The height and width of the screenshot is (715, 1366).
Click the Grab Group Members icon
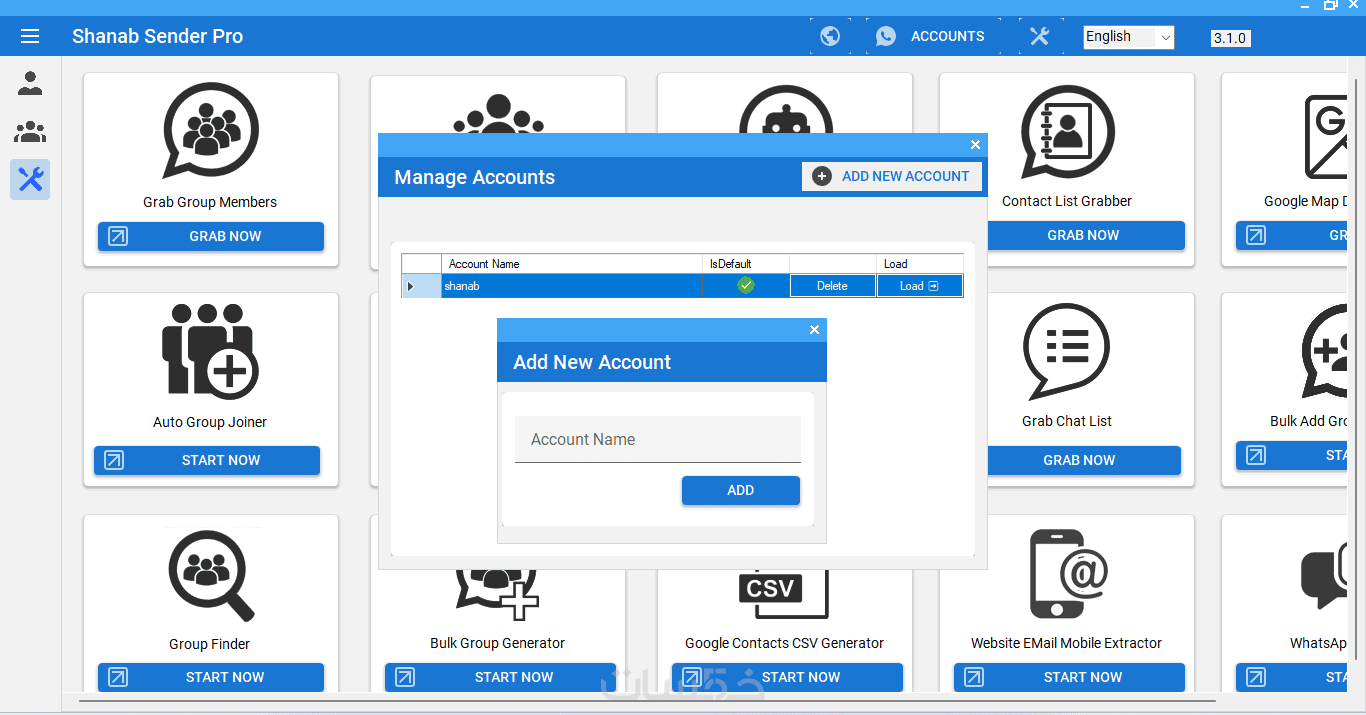(210, 133)
